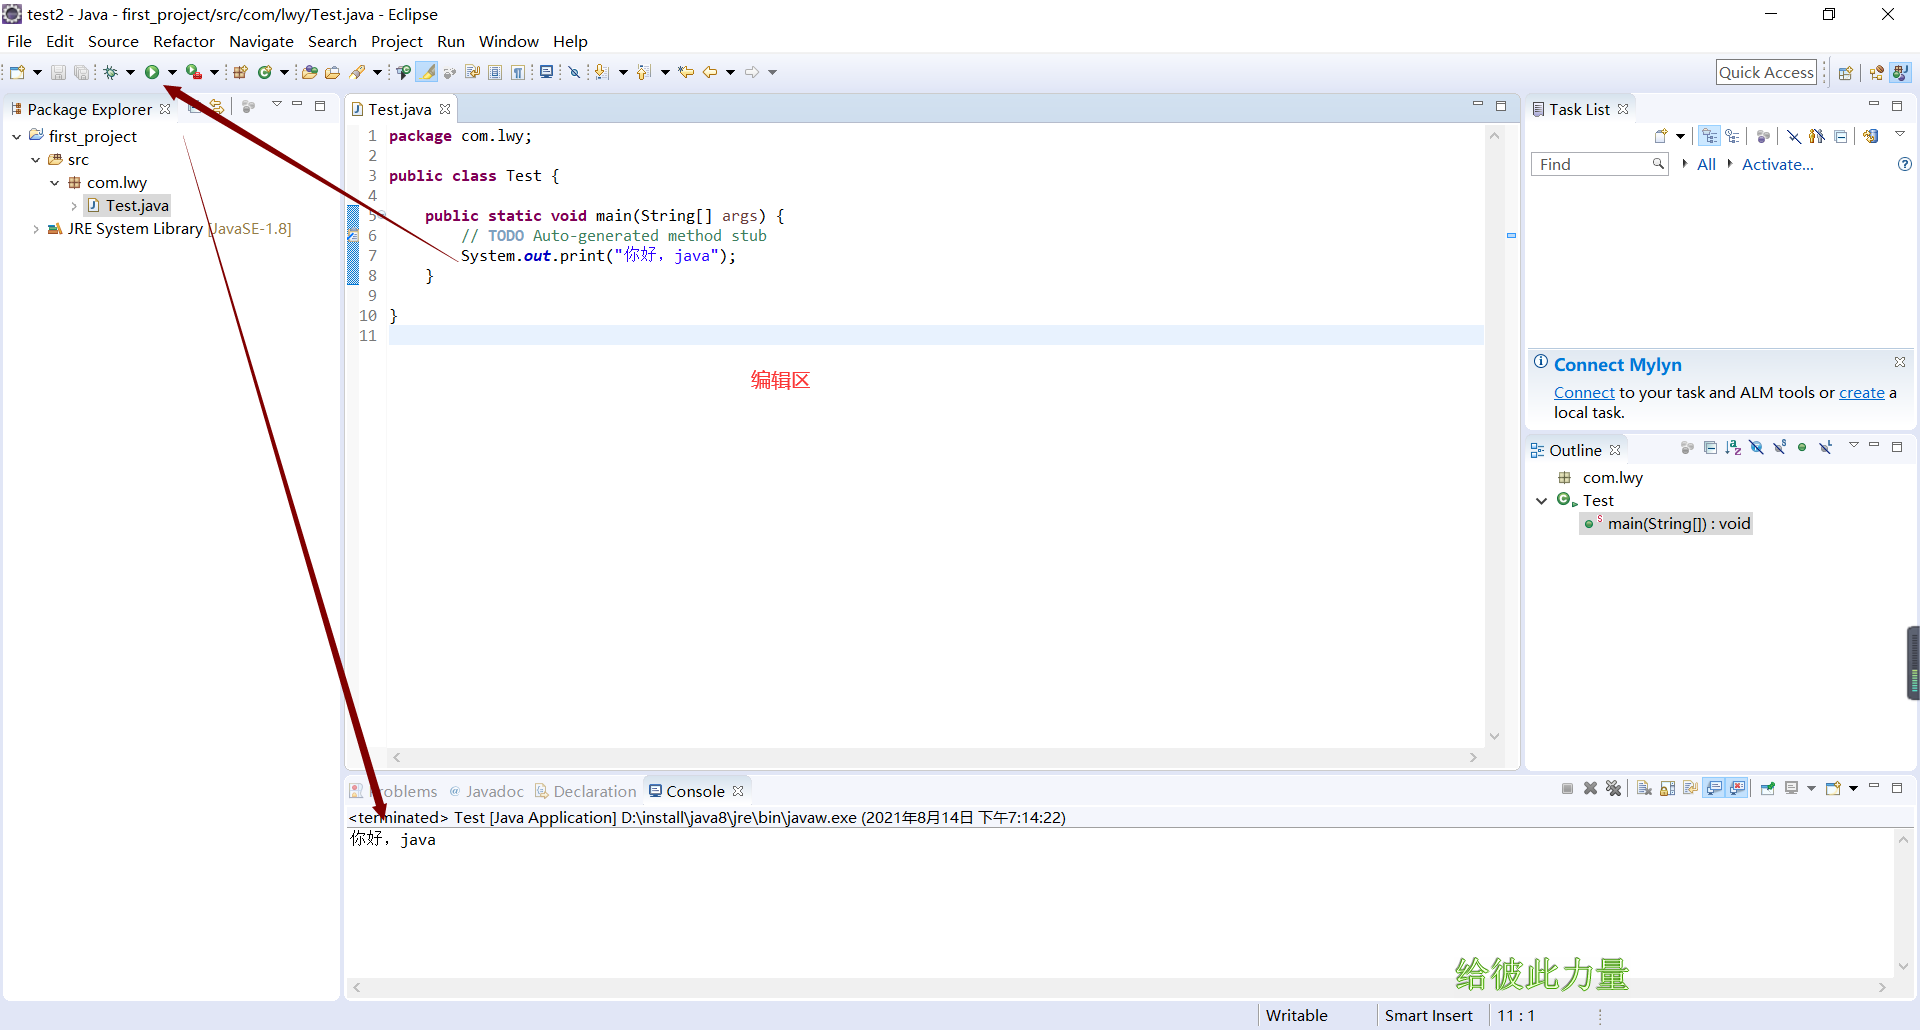Open the Back history dropdown arrow
This screenshot has height=1030, width=1920.
click(730, 72)
